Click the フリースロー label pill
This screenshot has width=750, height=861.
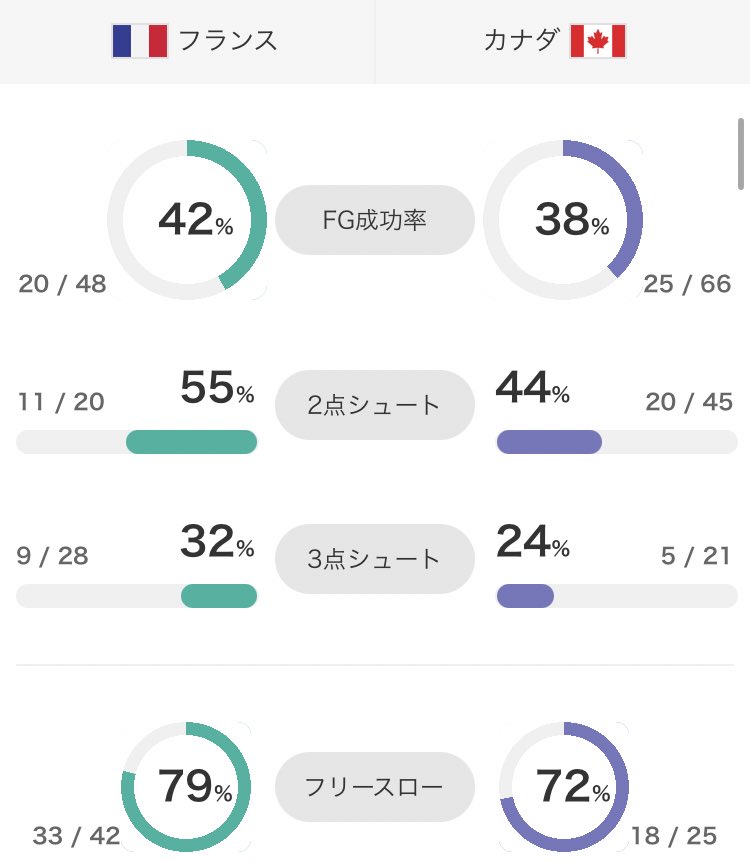coord(375,787)
